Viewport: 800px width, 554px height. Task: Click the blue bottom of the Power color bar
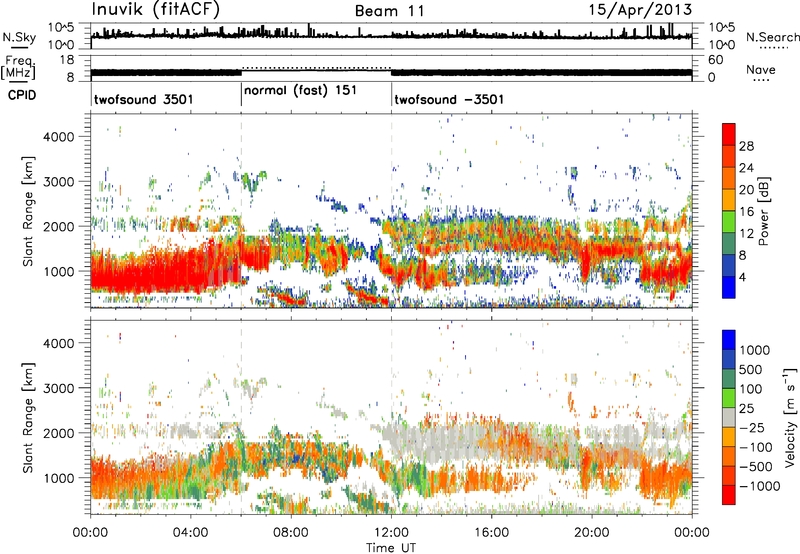click(729, 287)
